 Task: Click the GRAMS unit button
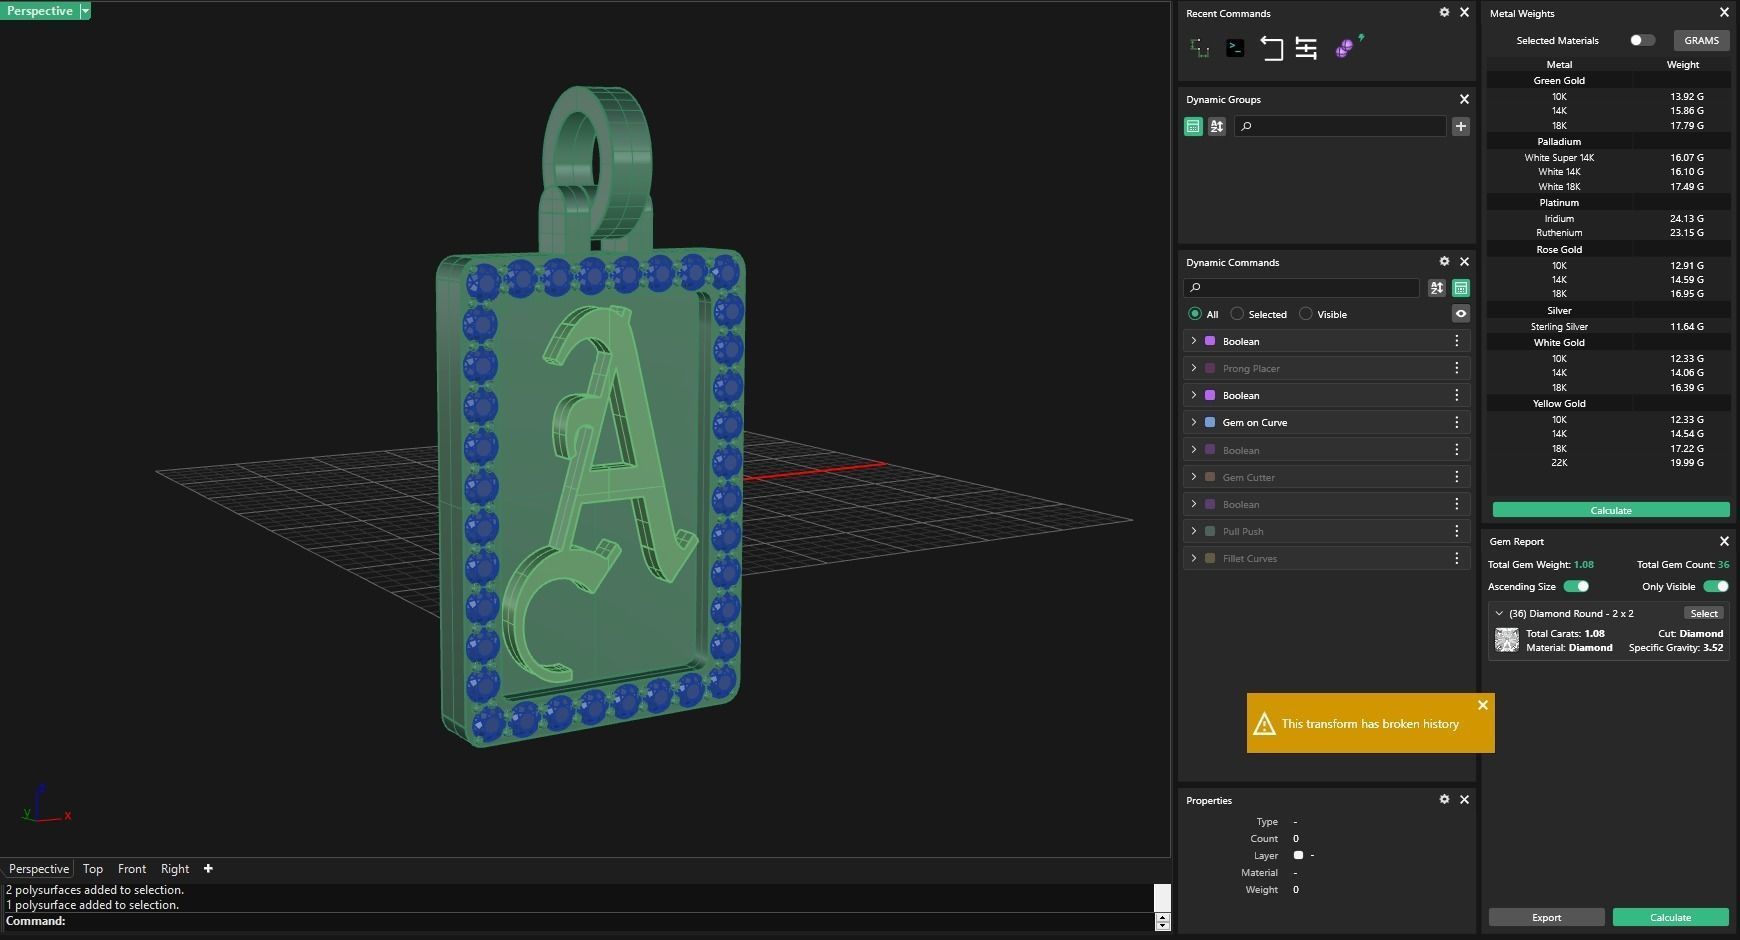(1701, 40)
